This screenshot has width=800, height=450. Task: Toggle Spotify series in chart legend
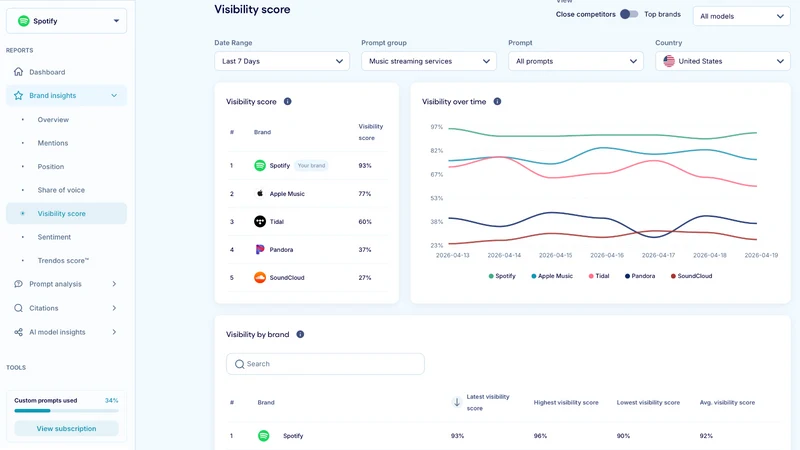(x=502, y=276)
